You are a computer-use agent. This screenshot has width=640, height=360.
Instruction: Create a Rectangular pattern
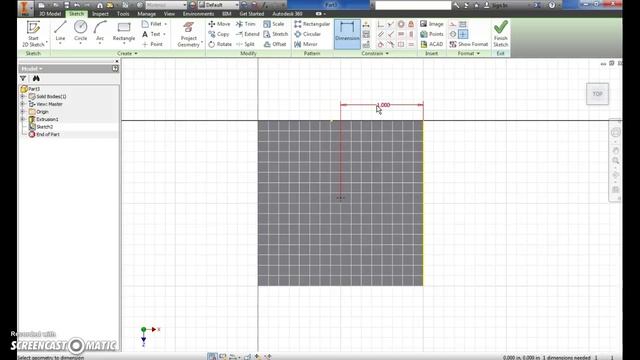click(x=312, y=24)
